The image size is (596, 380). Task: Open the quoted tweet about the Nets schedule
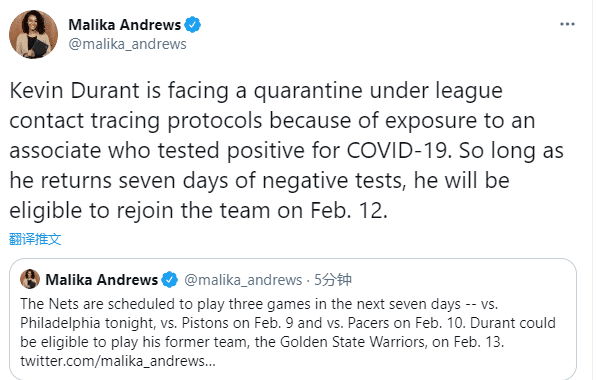point(293,318)
